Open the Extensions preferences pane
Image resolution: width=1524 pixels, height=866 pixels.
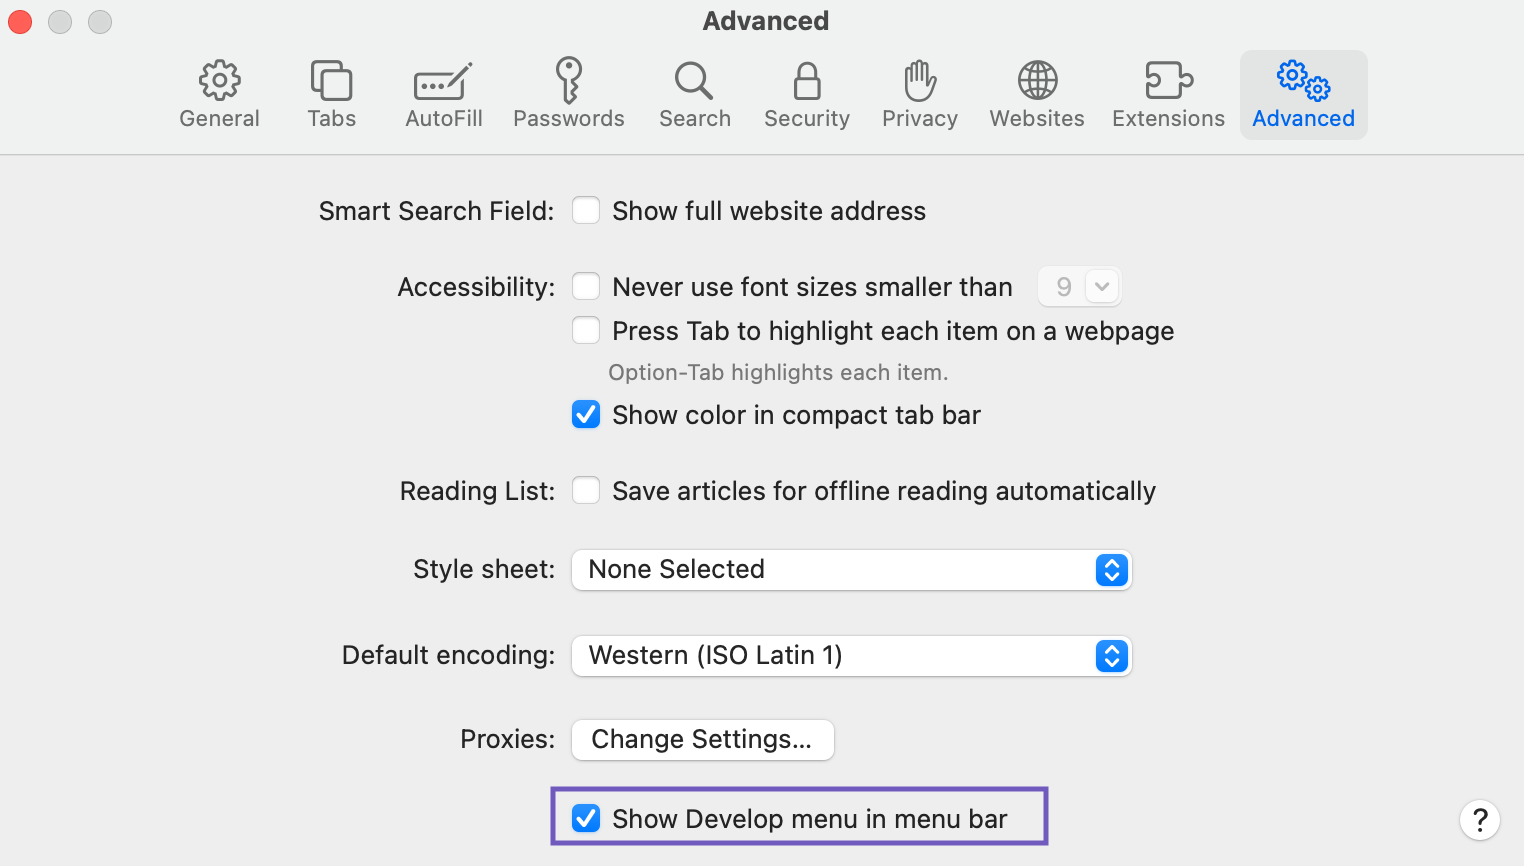click(1168, 95)
